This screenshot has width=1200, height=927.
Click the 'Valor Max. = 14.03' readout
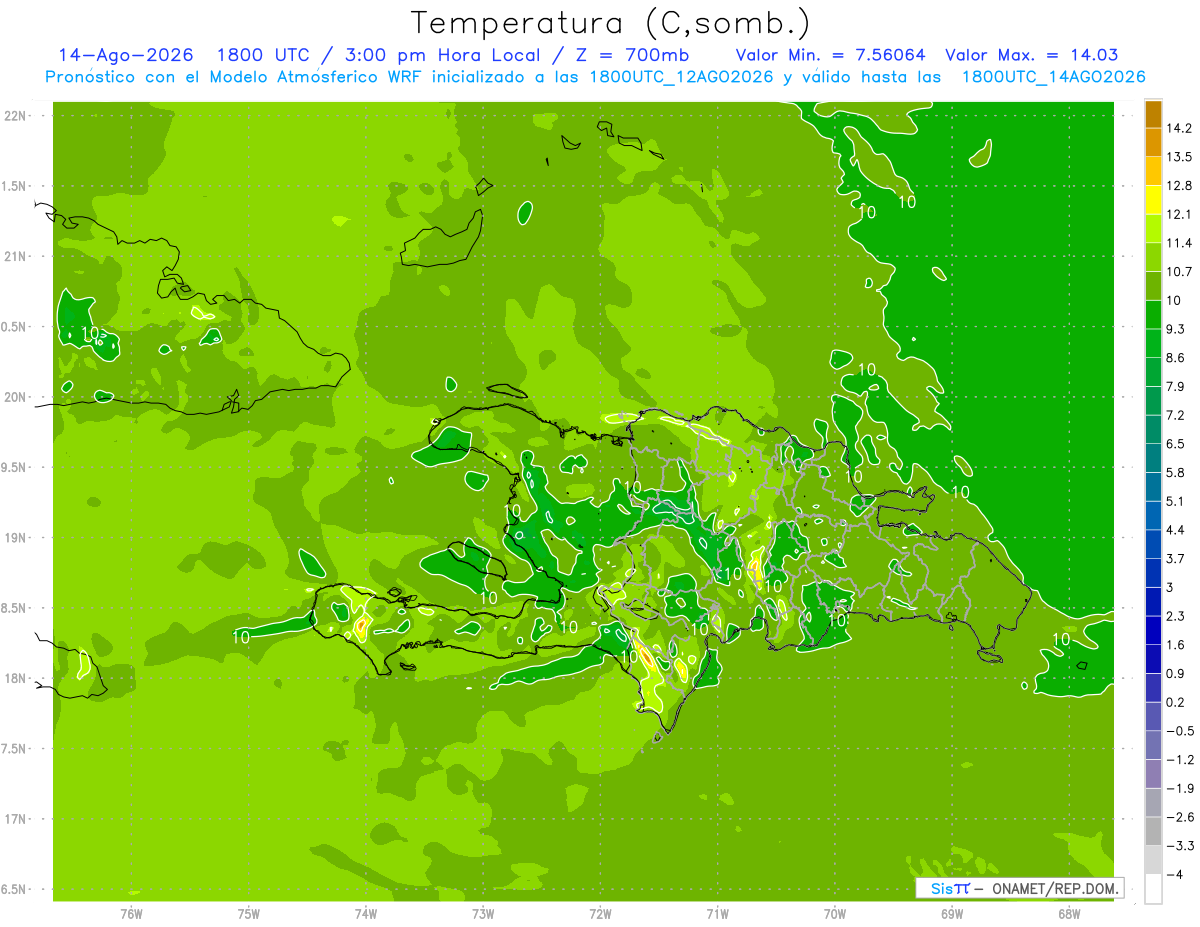[1032, 55]
